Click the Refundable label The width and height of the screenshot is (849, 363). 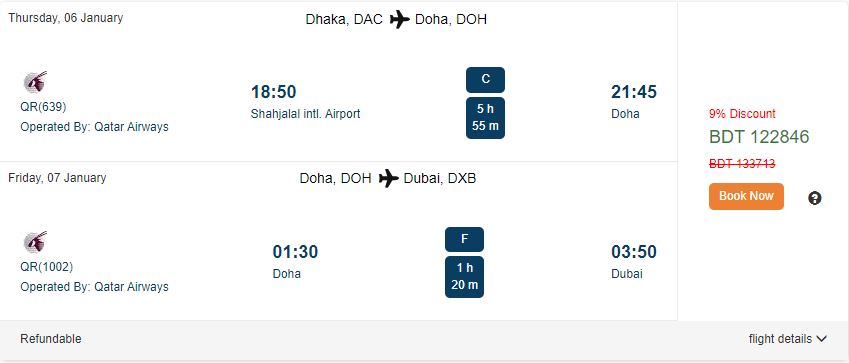[x=51, y=339]
